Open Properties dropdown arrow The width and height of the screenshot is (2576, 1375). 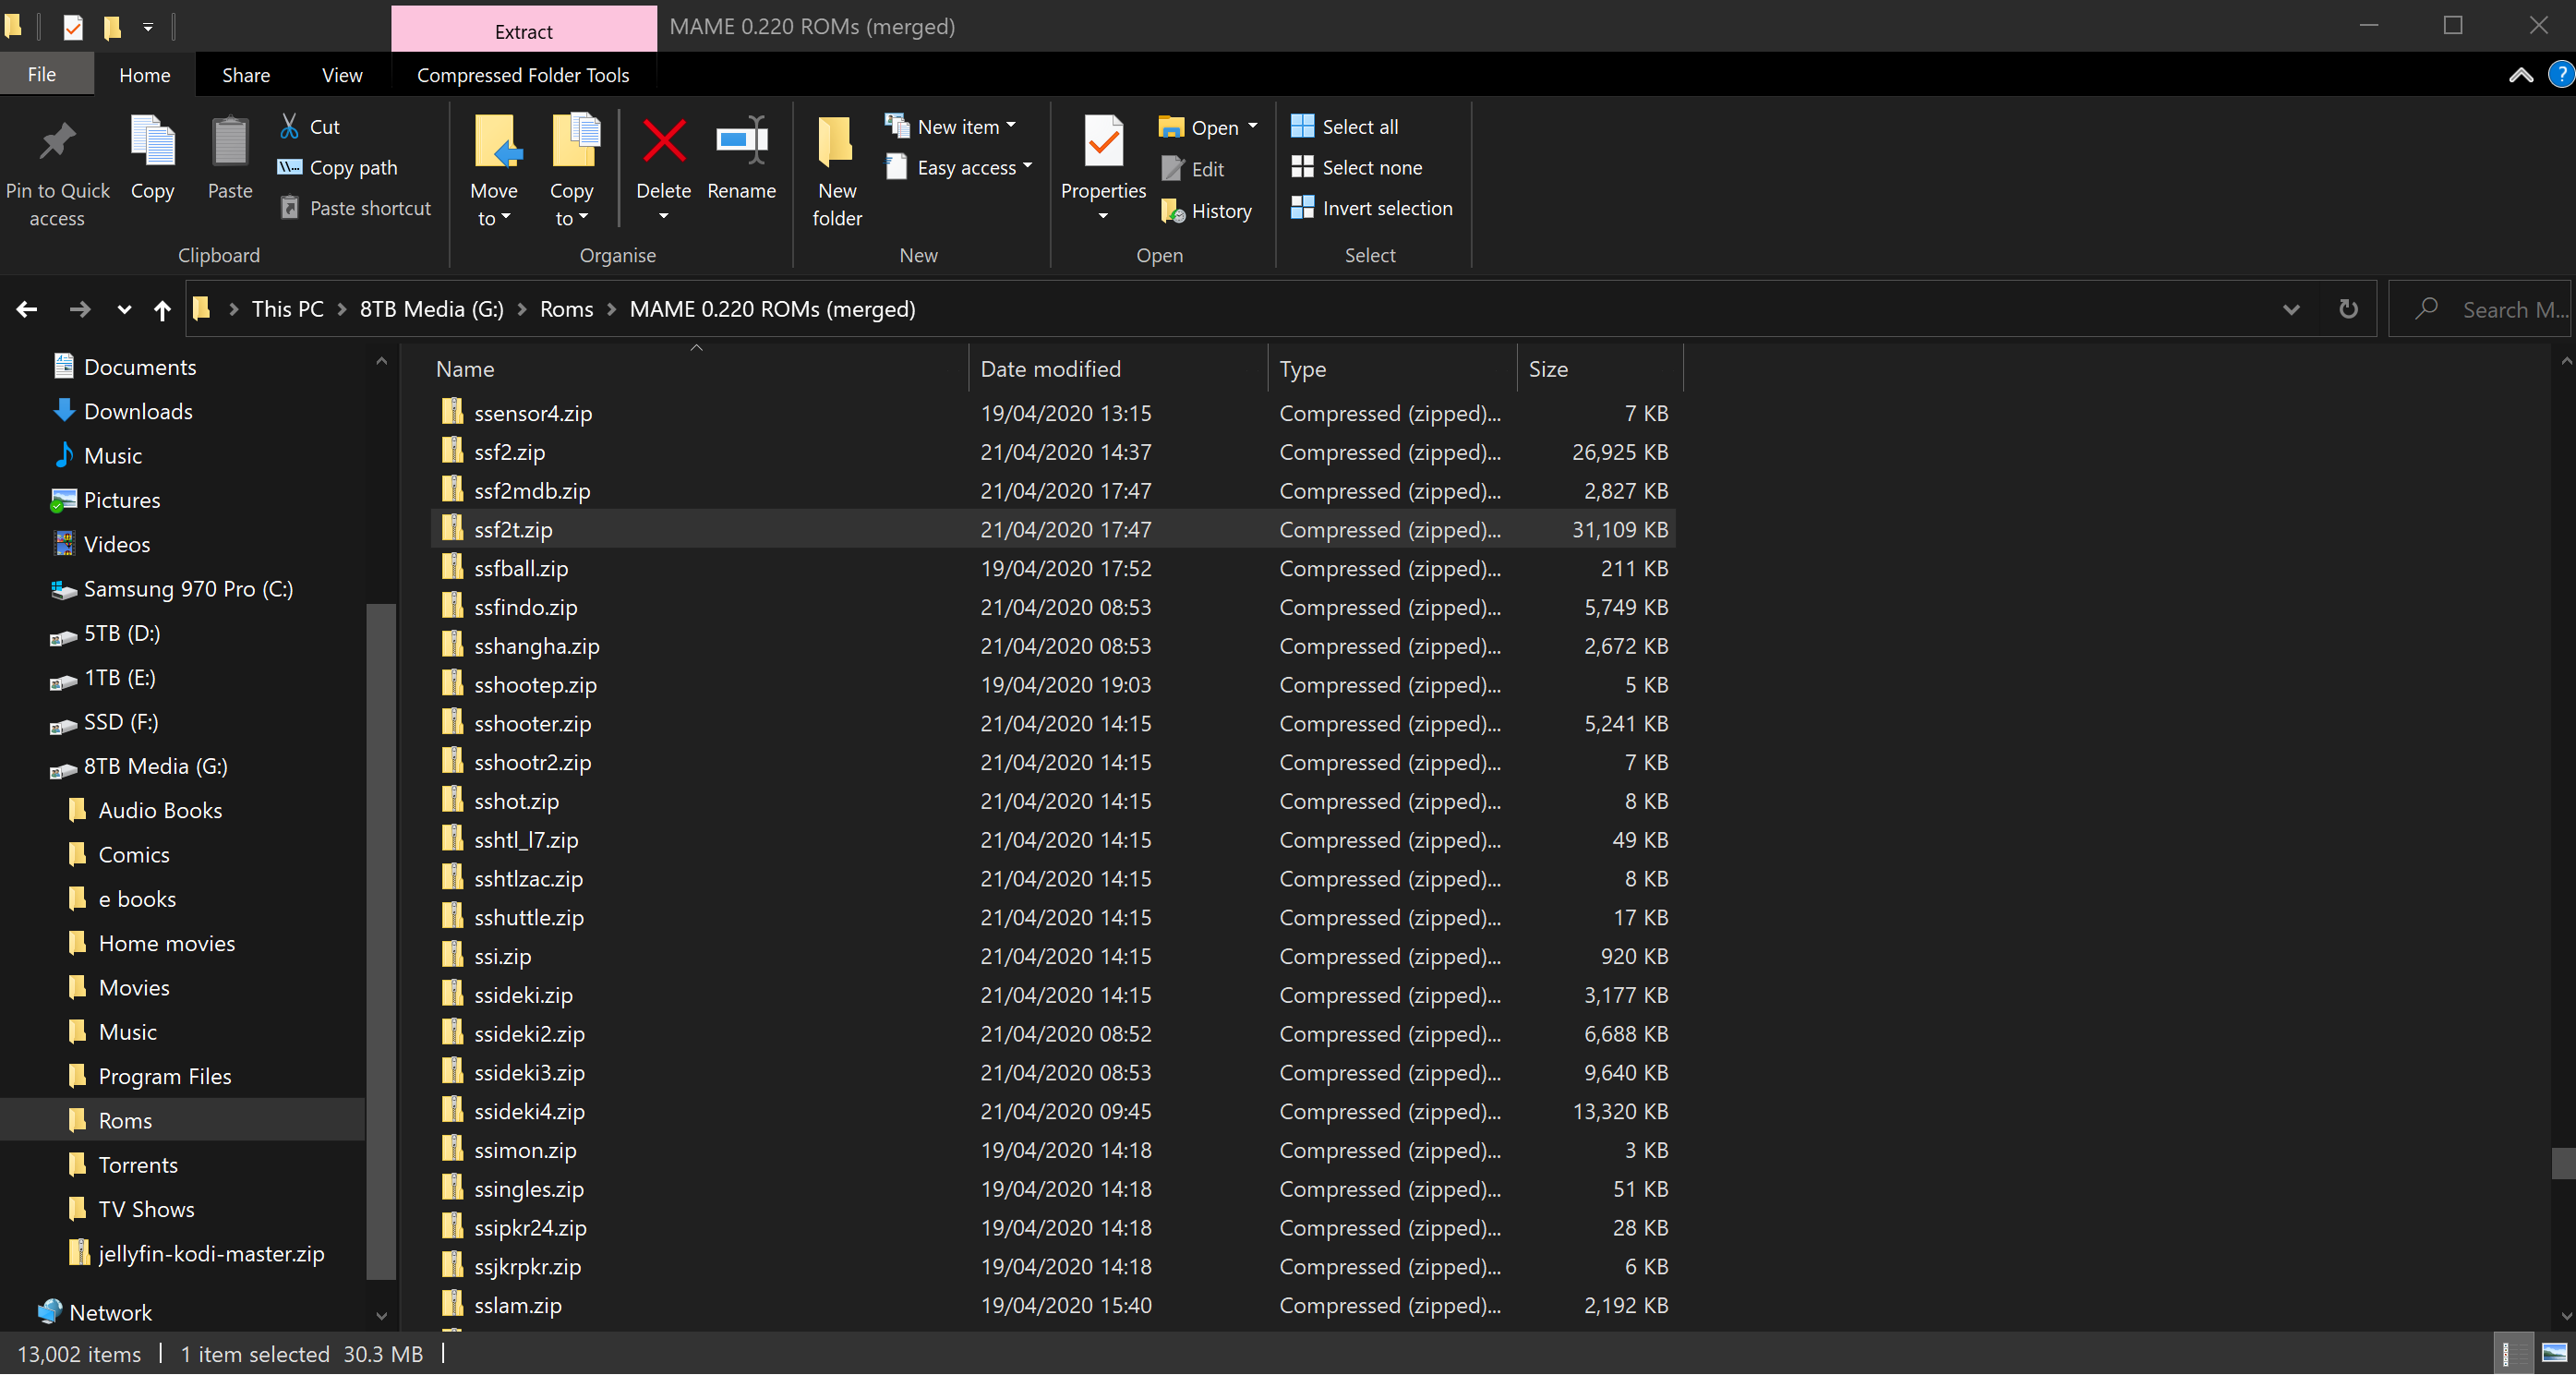tap(1103, 216)
